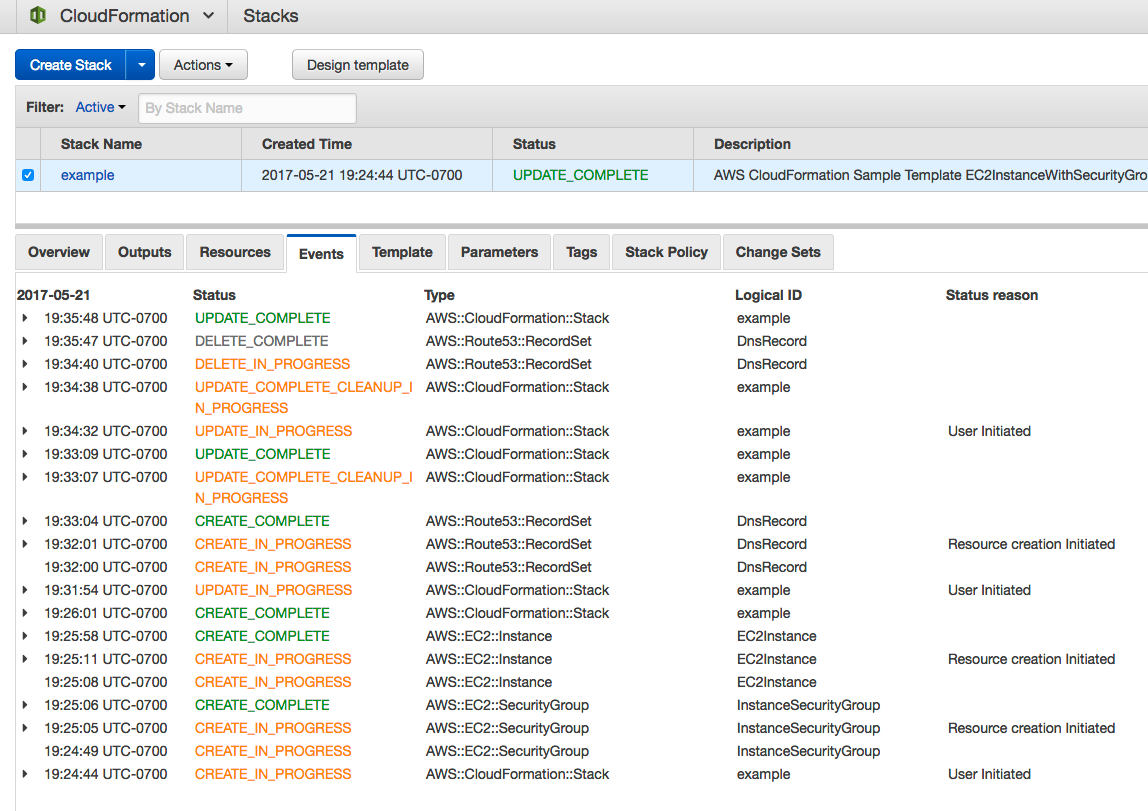This screenshot has width=1148, height=811.
Task: Expand the 19:34:40 DELETE_IN_PROGRESS event
Action: (x=26, y=364)
